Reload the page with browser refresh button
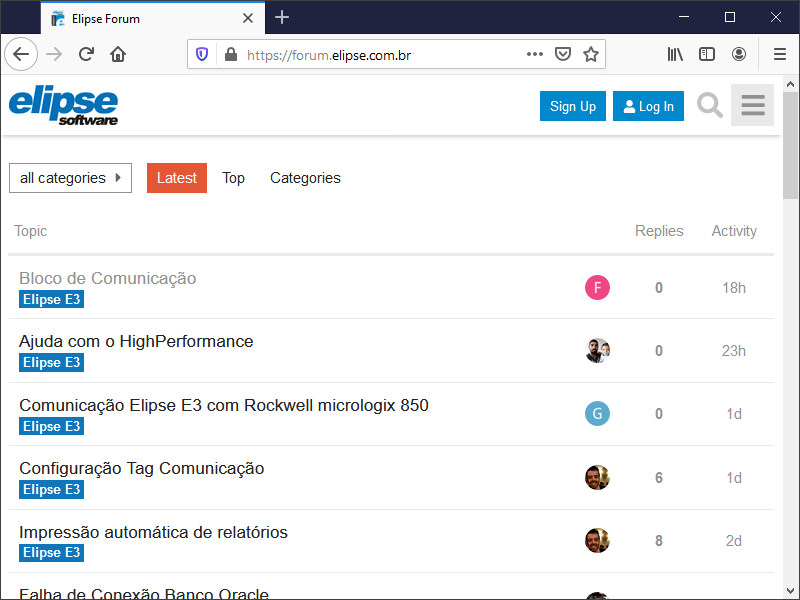 86,54
